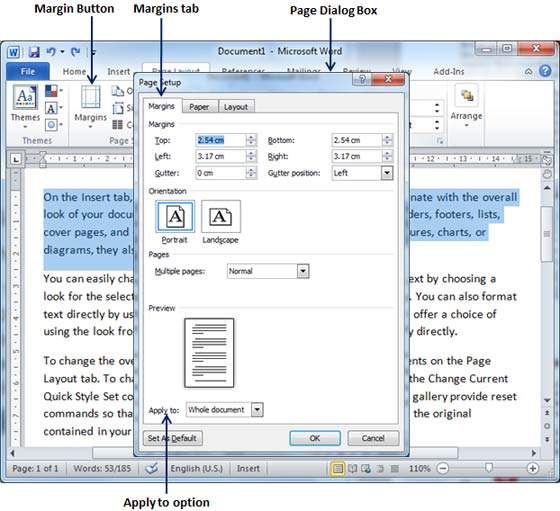Click the OK button
Screen dimensions: 560x511
[x=315, y=438]
